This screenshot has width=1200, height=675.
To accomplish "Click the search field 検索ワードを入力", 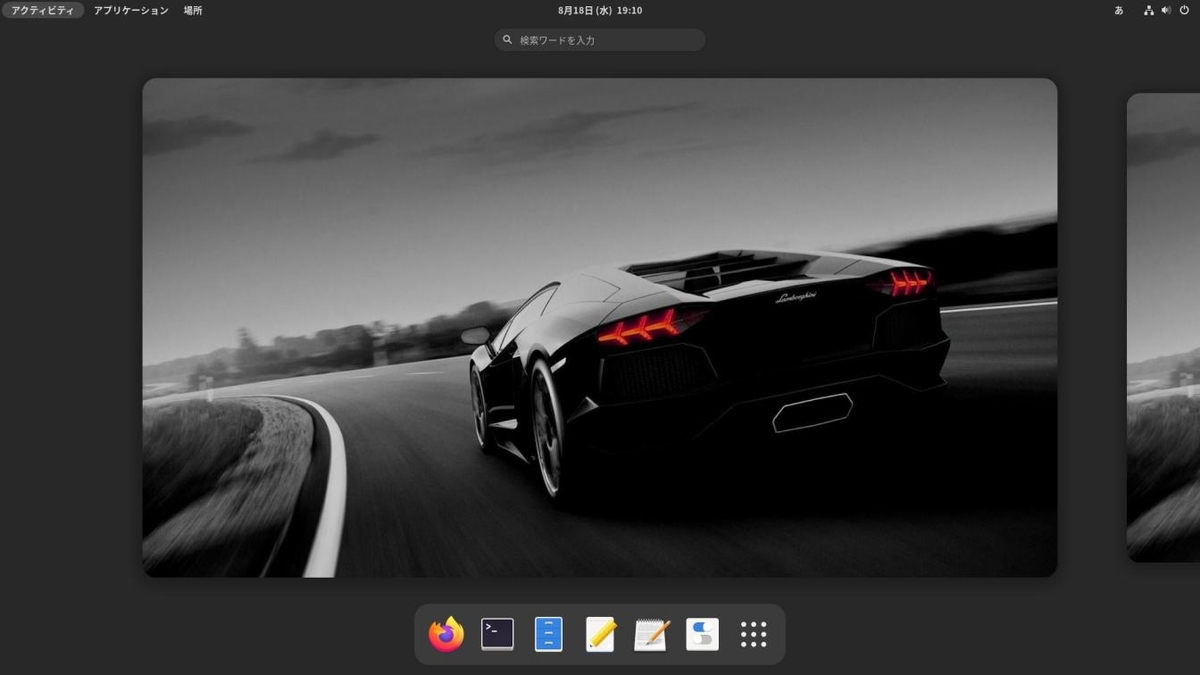I will coord(600,40).
